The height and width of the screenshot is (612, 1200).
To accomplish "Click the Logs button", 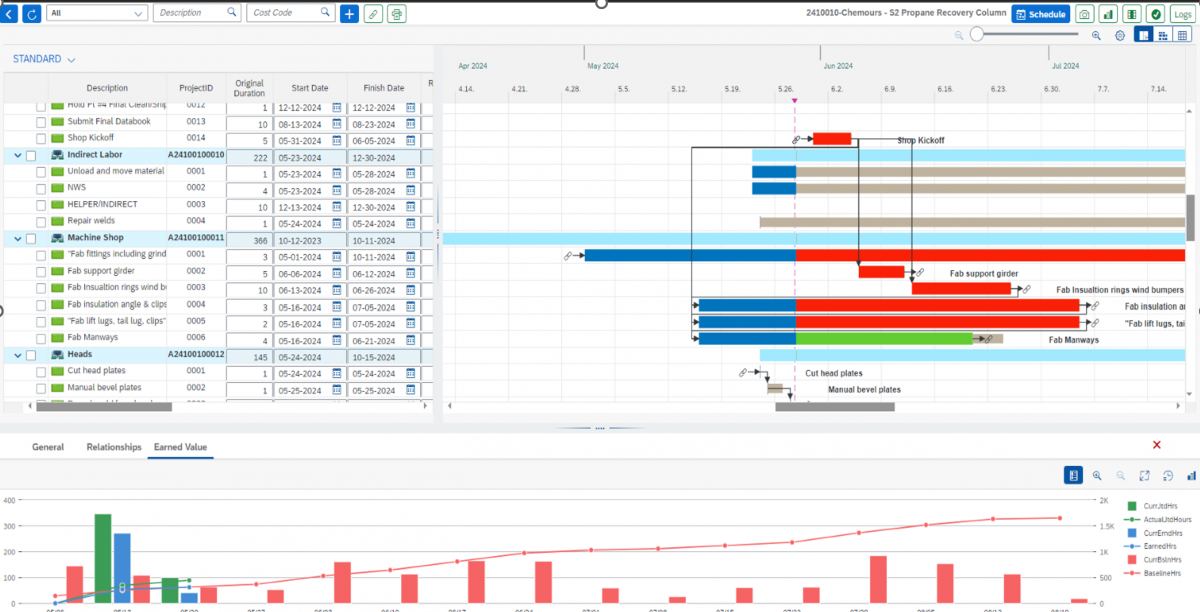I will [1181, 14].
